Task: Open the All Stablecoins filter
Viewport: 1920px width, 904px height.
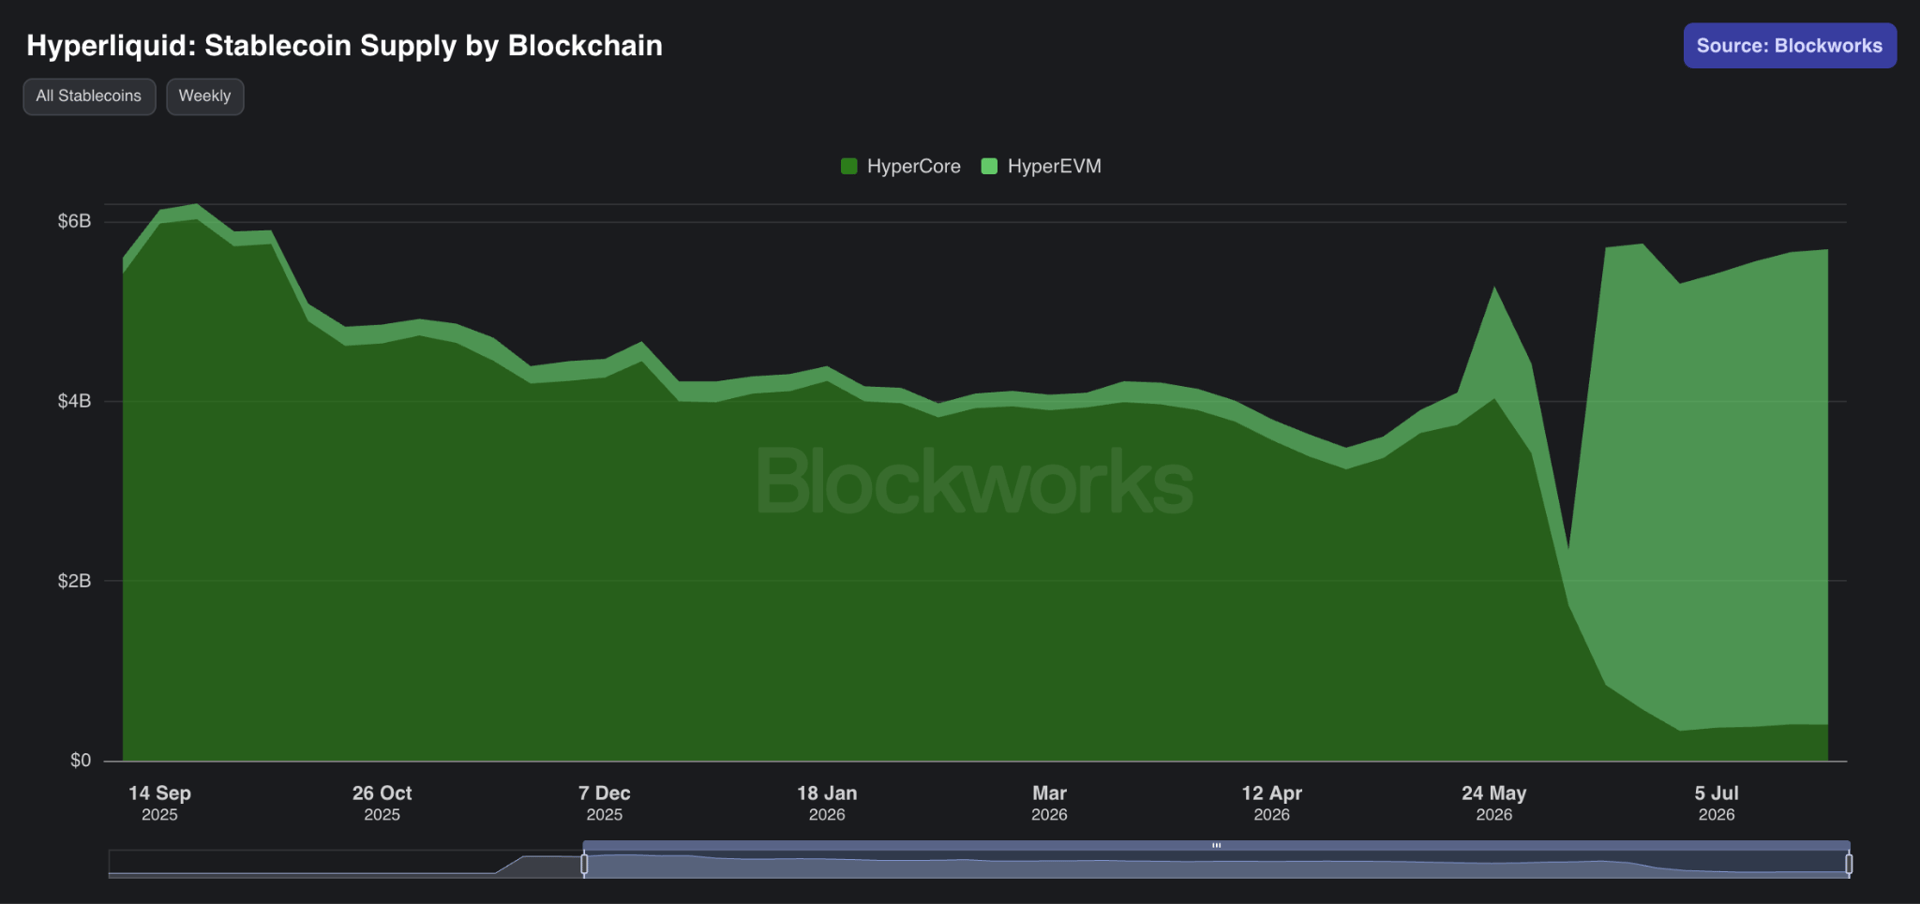Action: point(89,96)
